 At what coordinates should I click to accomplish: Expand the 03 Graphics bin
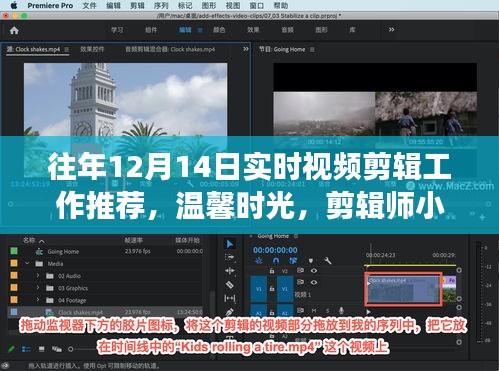[x=38, y=288]
